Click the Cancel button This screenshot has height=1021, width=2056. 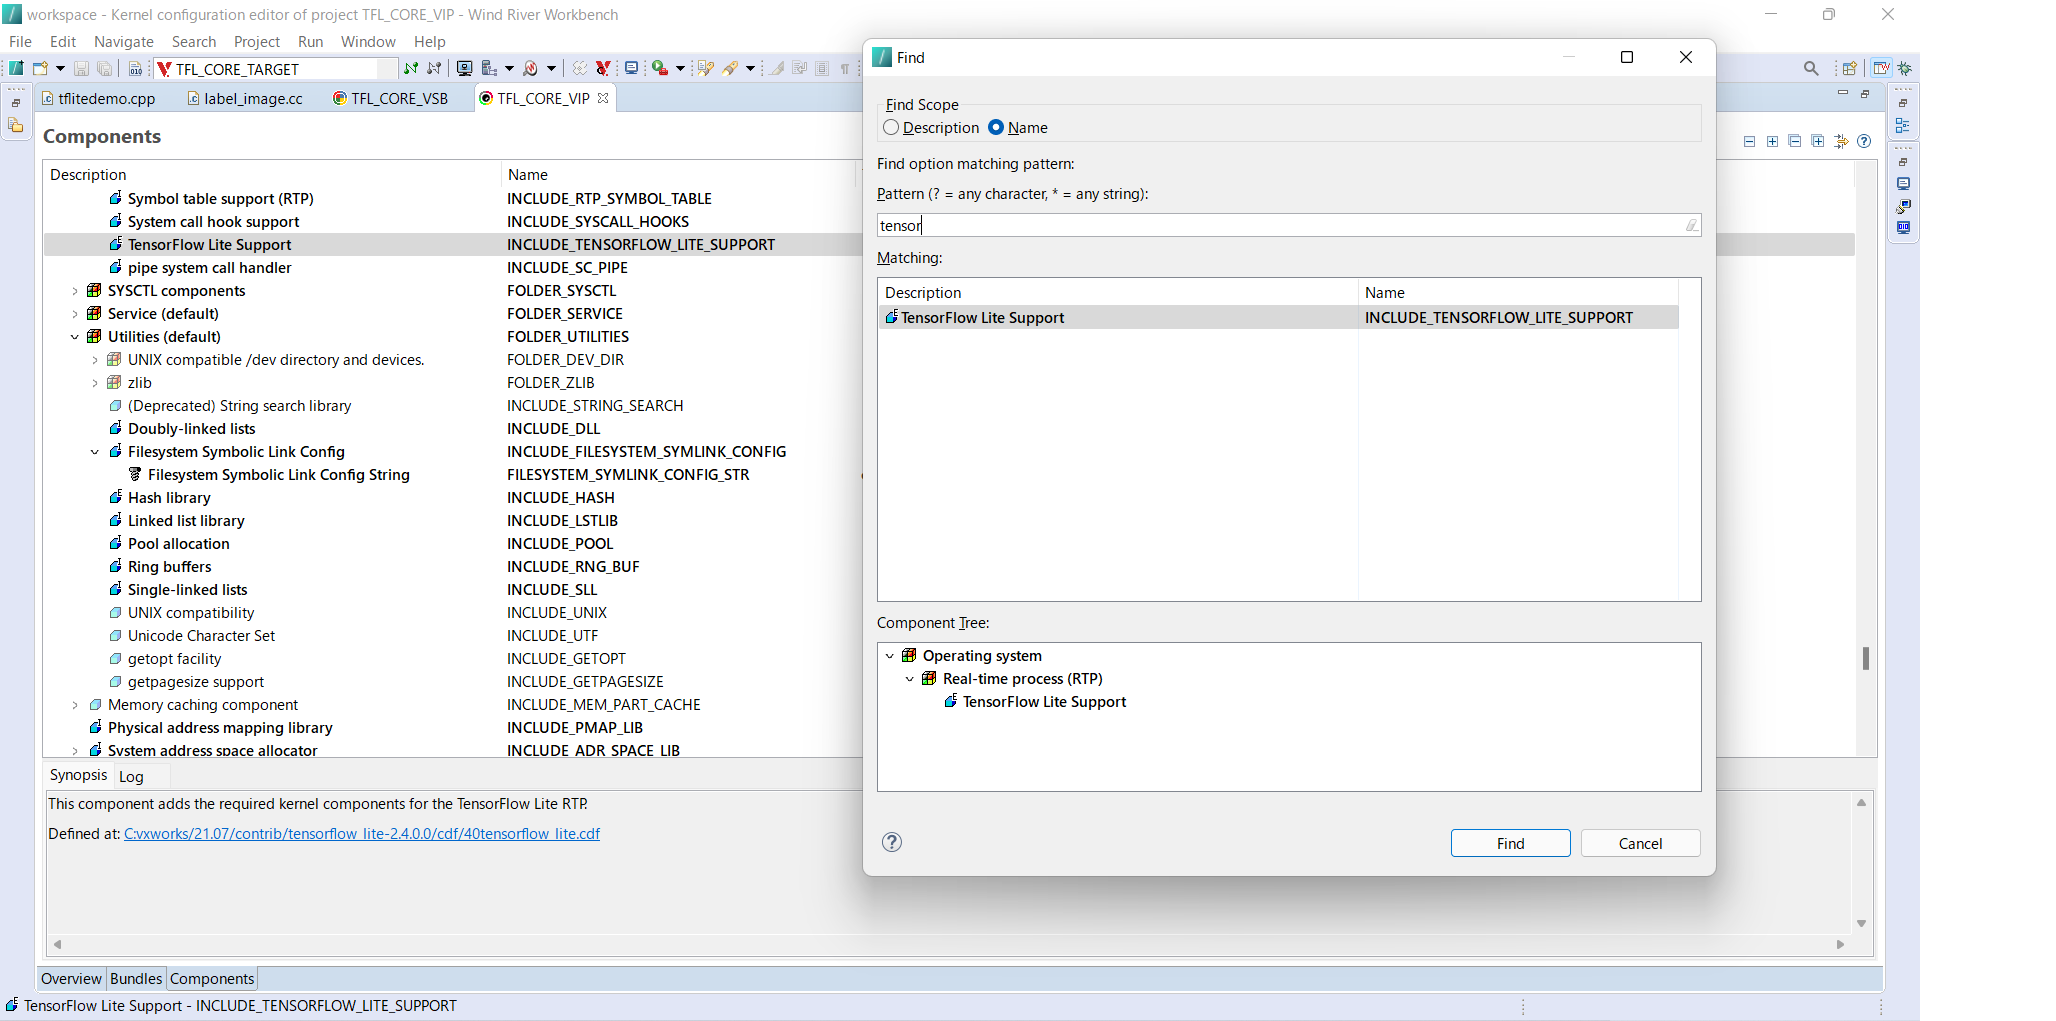pos(1640,843)
